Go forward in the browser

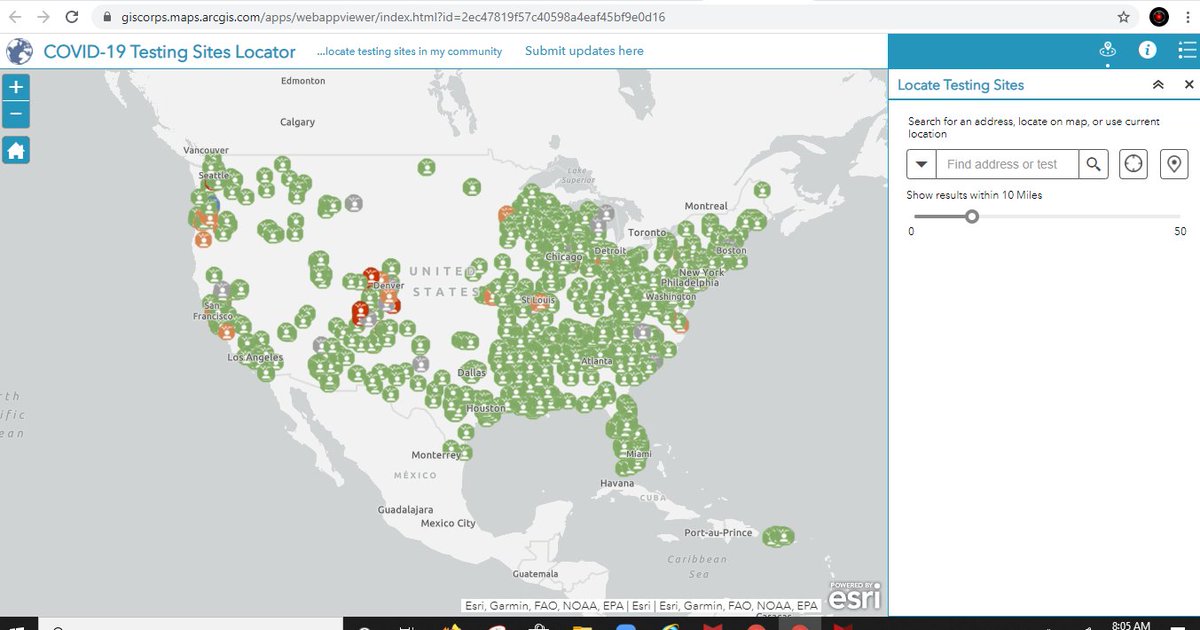(43, 17)
